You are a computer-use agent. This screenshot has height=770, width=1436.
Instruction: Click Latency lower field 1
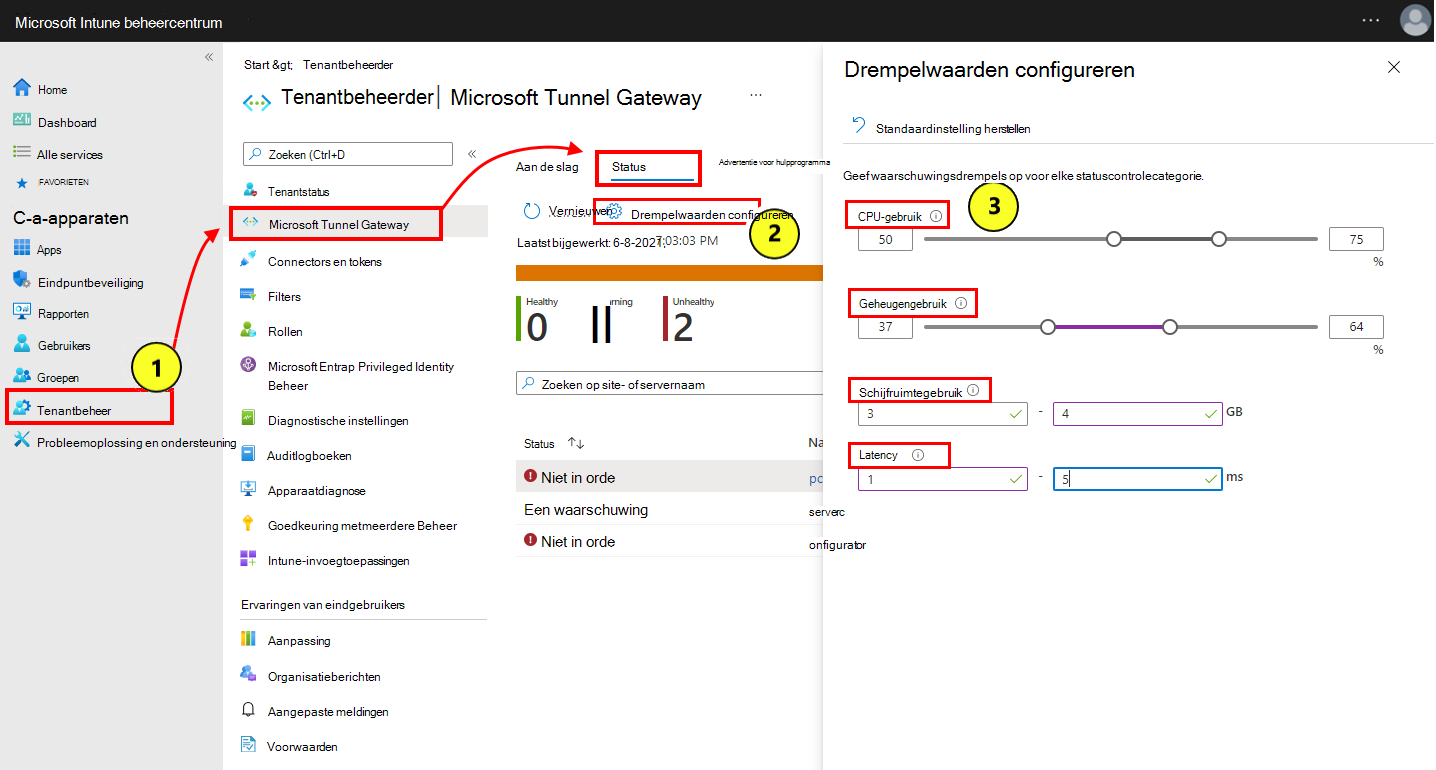(x=943, y=479)
